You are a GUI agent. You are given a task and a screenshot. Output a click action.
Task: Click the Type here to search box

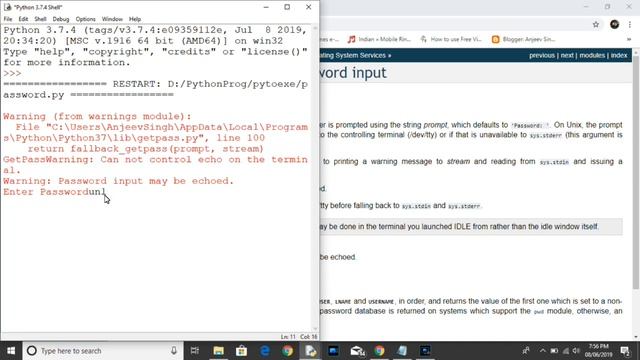[102, 351]
